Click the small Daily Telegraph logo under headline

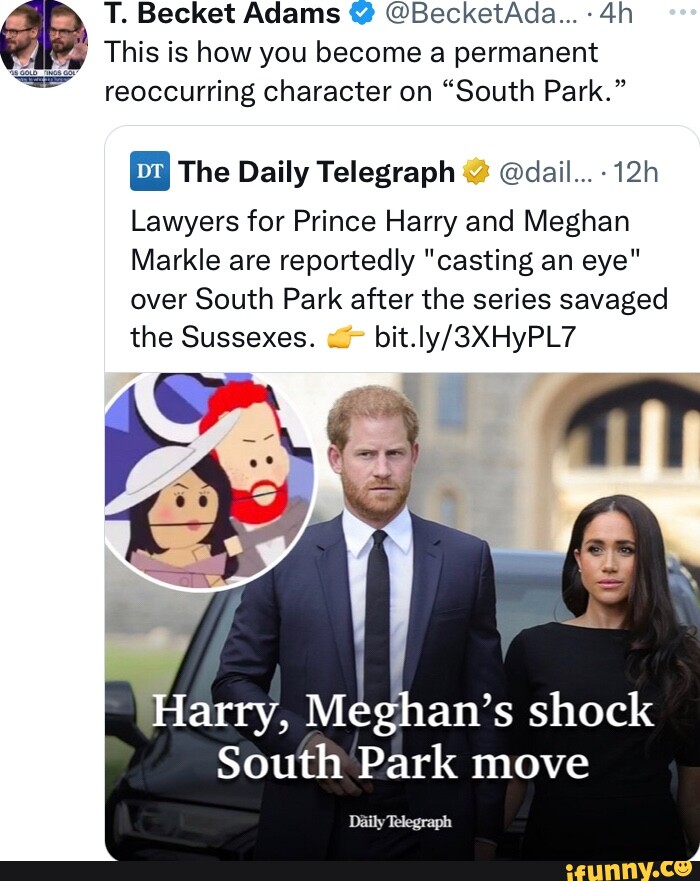point(402,821)
